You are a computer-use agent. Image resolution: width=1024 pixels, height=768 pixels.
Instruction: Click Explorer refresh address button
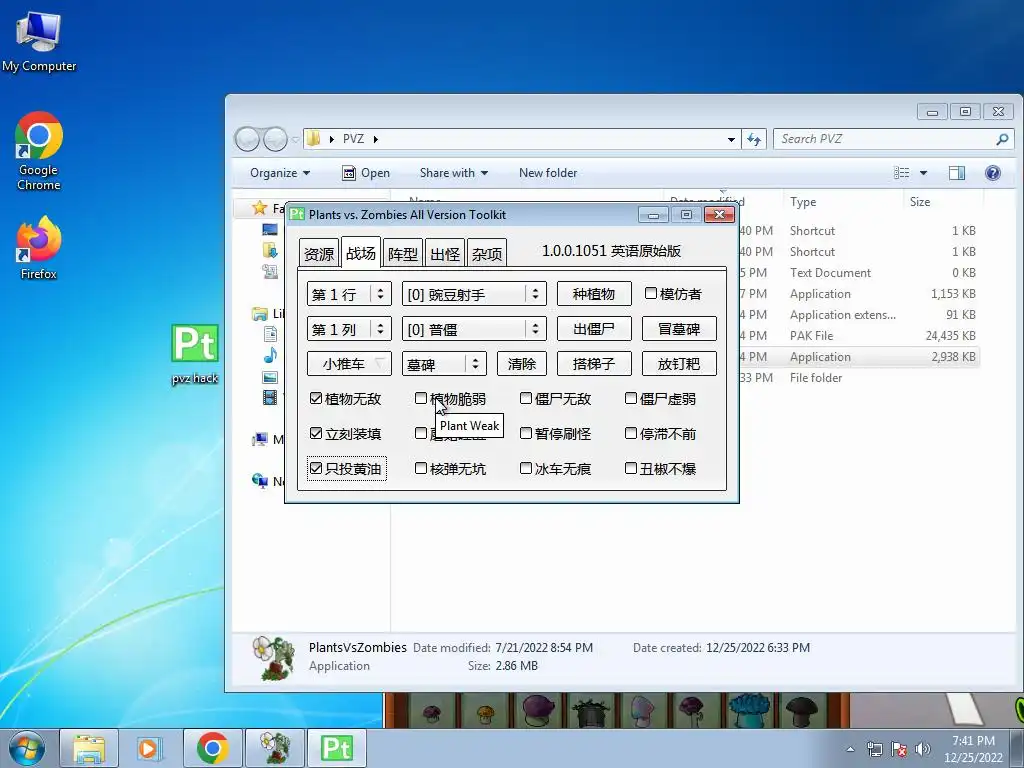click(754, 139)
